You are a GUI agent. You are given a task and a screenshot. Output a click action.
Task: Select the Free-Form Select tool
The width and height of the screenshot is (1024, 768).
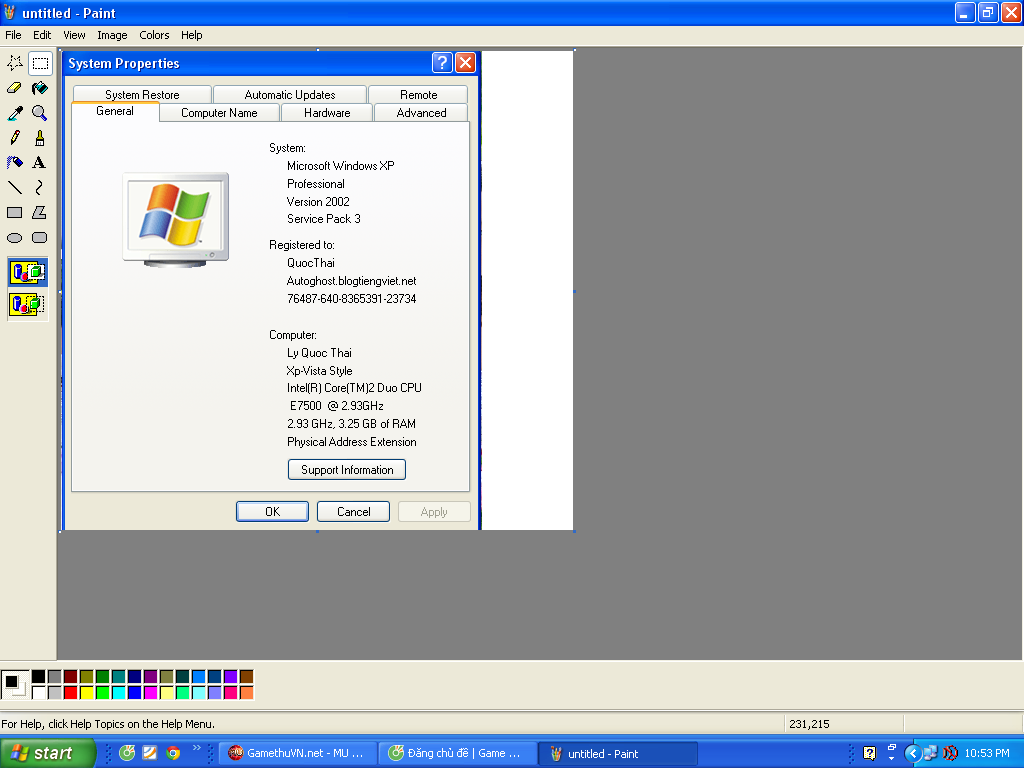coord(15,63)
